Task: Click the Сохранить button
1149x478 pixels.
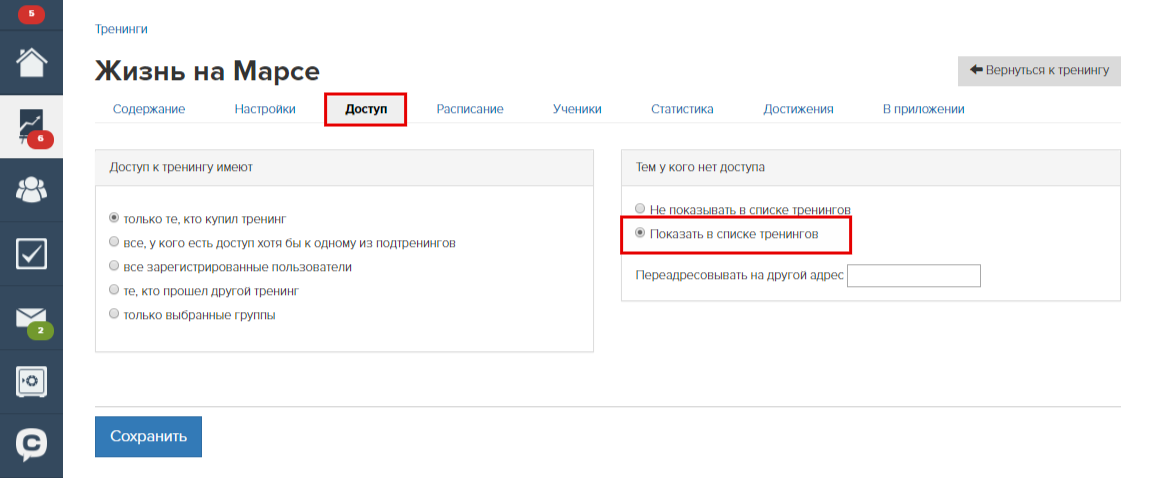Action: (x=148, y=436)
